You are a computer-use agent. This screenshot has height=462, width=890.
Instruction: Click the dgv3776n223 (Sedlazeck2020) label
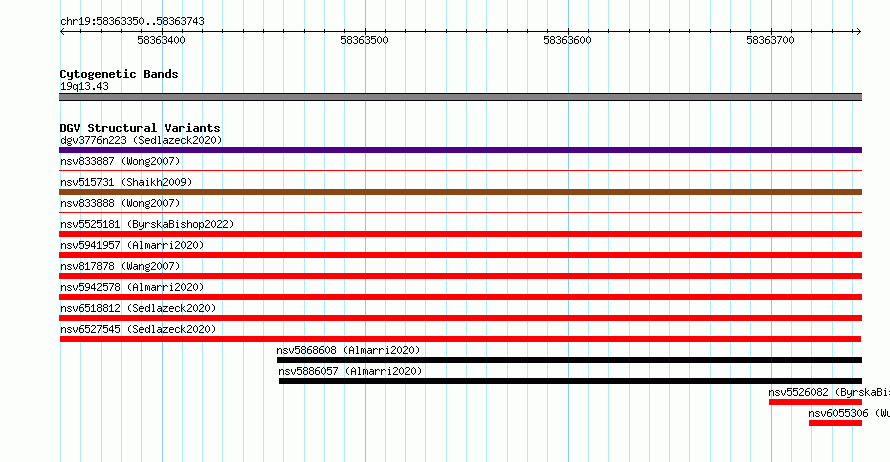tap(141, 140)
